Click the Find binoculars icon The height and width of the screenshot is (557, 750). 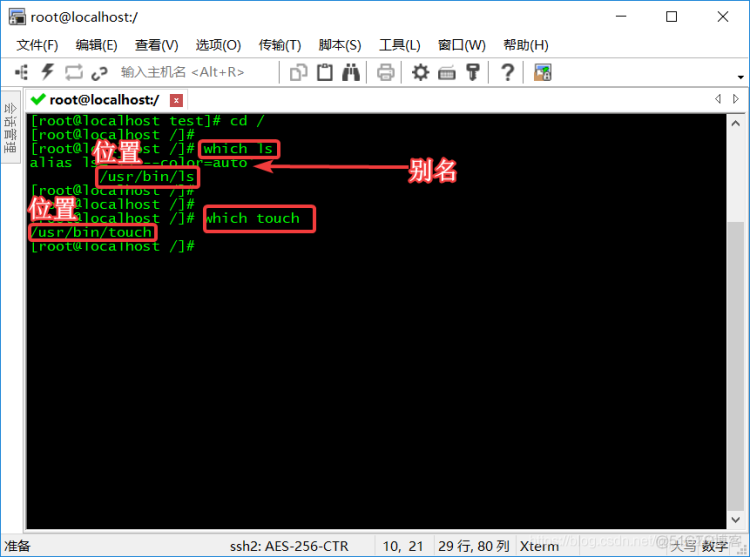(351, 72)
